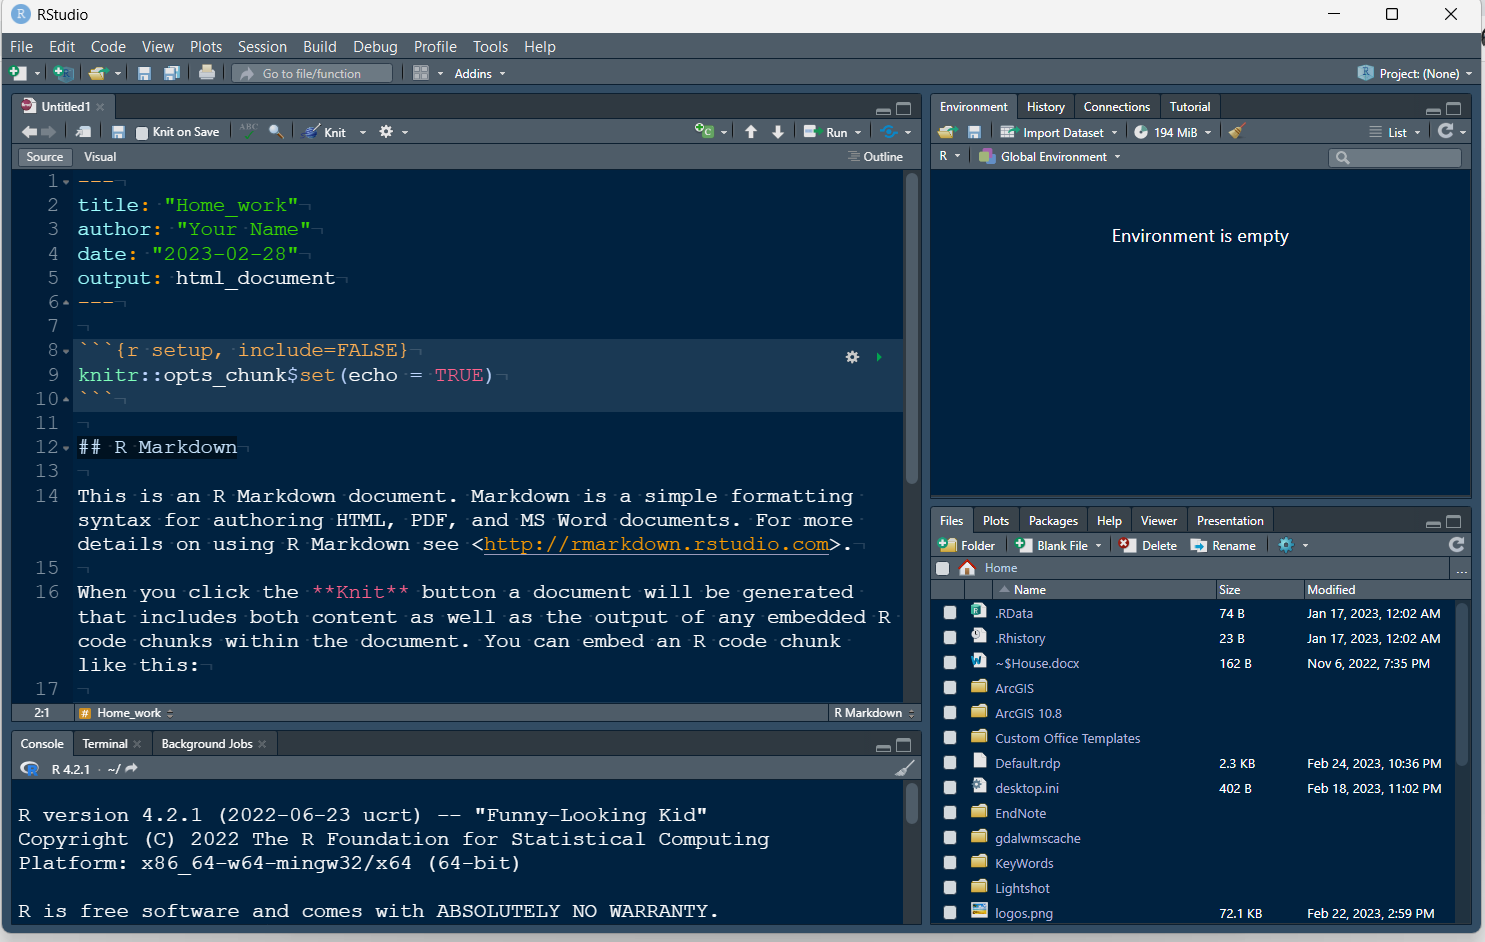Change the Environment view from List
This screenshot has height=942, width=1485.
pyautogui.click(x=1395, y=132)
